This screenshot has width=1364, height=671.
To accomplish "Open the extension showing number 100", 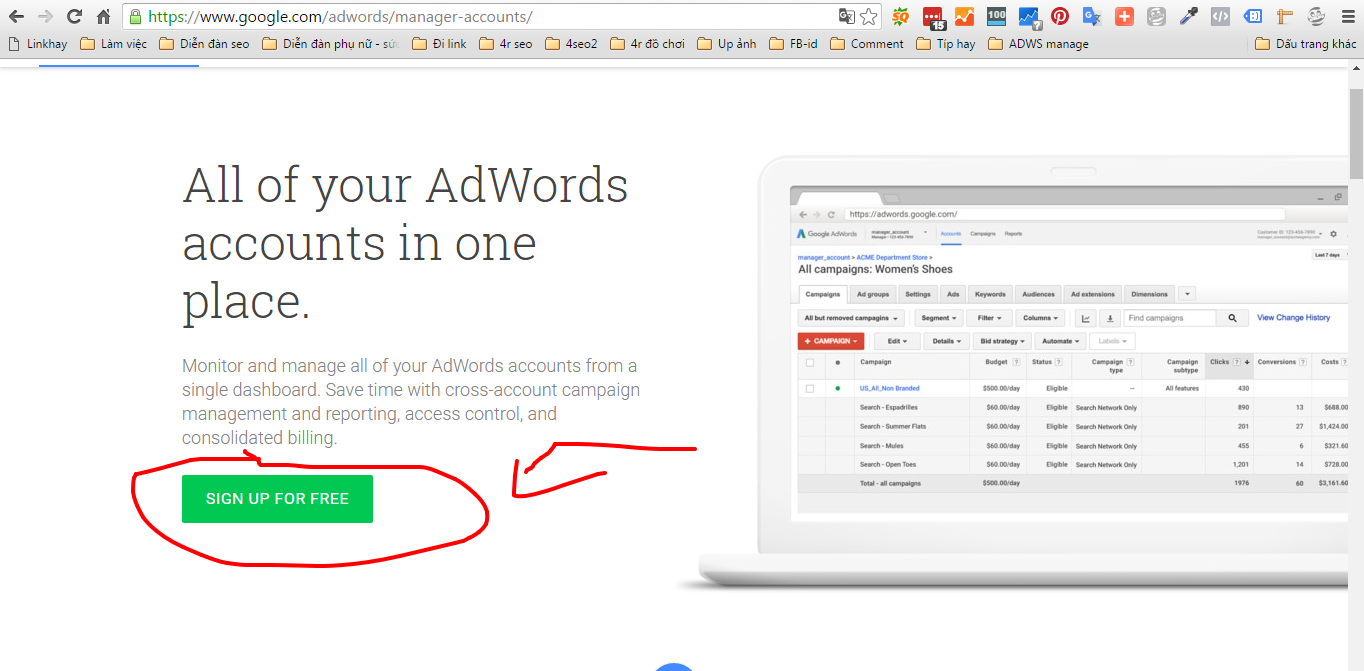I will pyautogui.click(x=996, y=16).
